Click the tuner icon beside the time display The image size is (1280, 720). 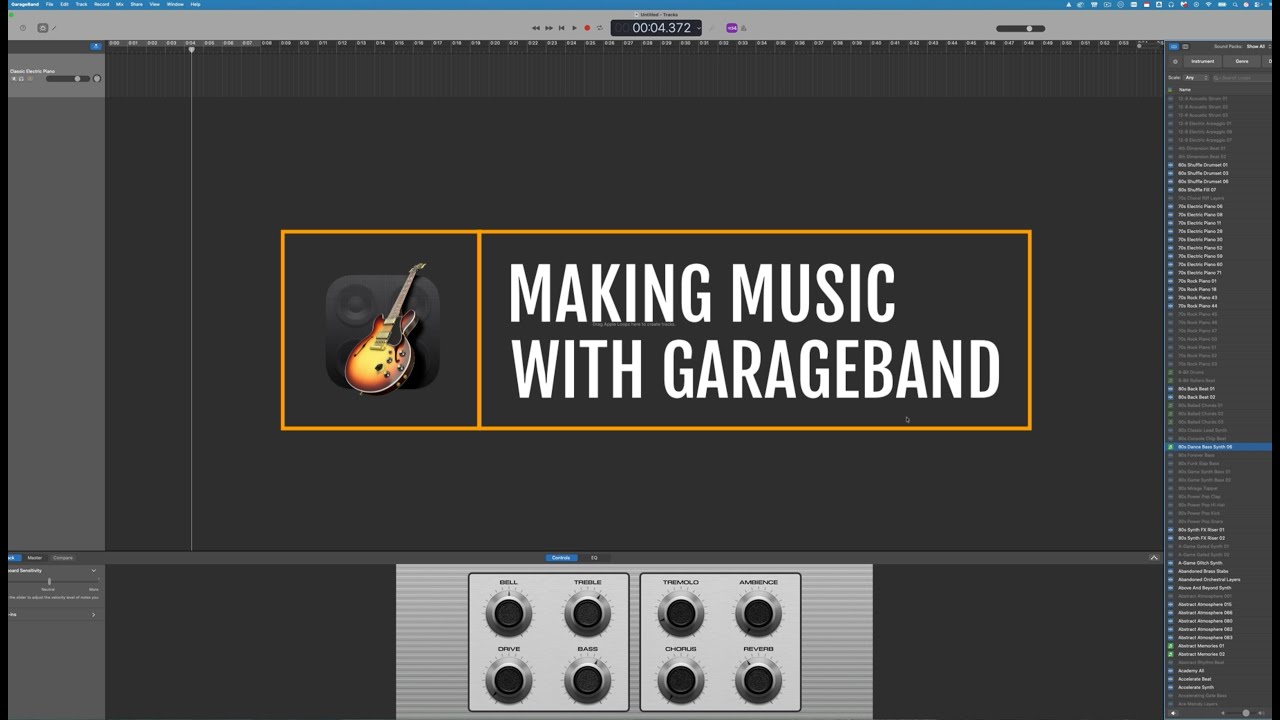pos(712,28)
